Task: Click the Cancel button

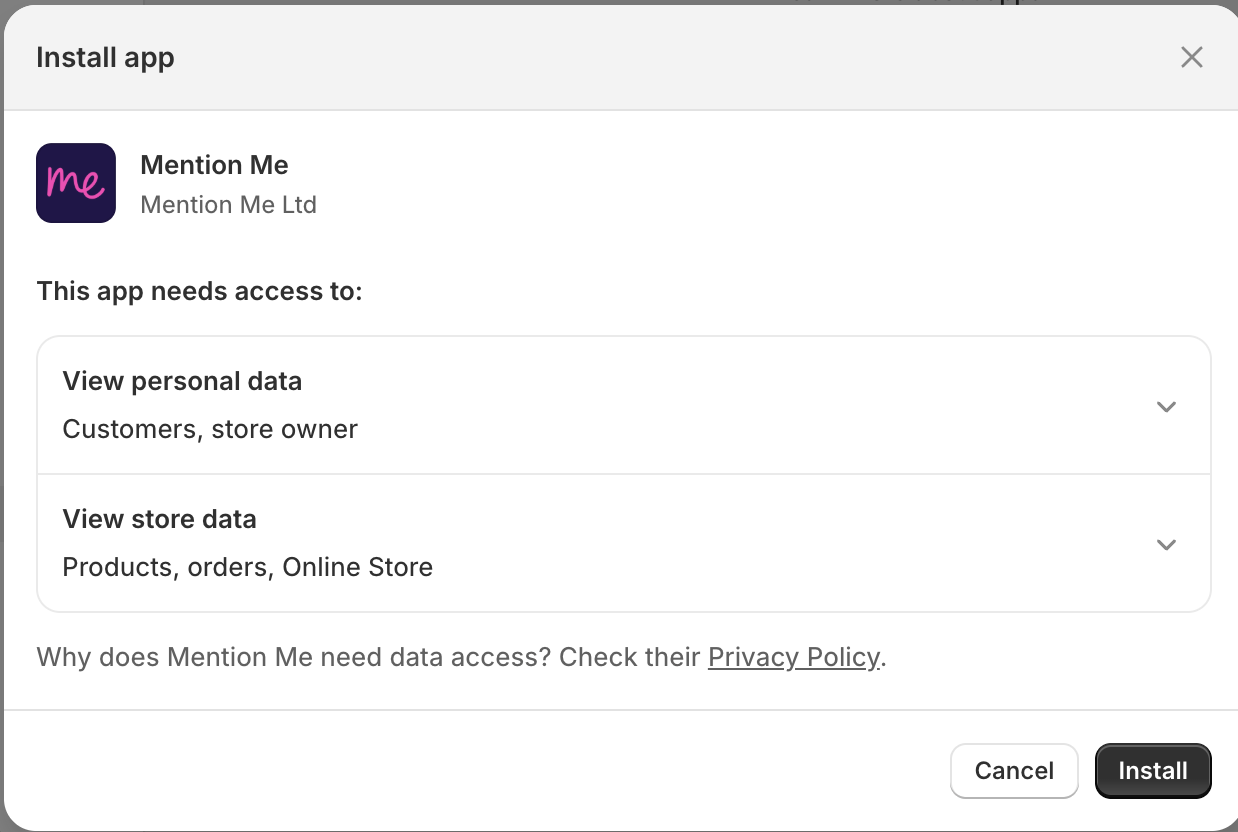Action: [1014, 770]
